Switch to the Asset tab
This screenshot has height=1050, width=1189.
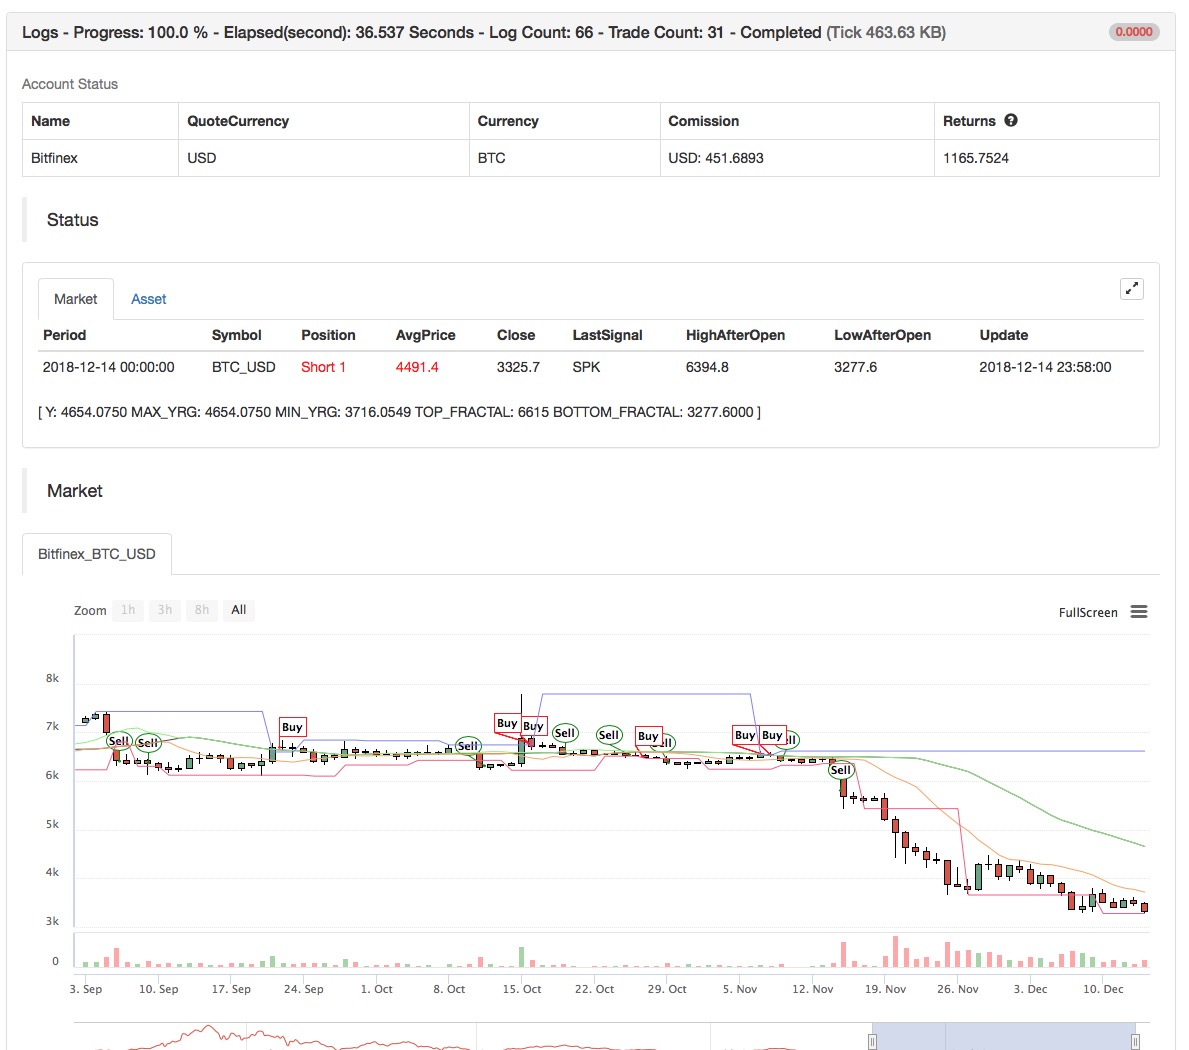[x=149, y=299]
